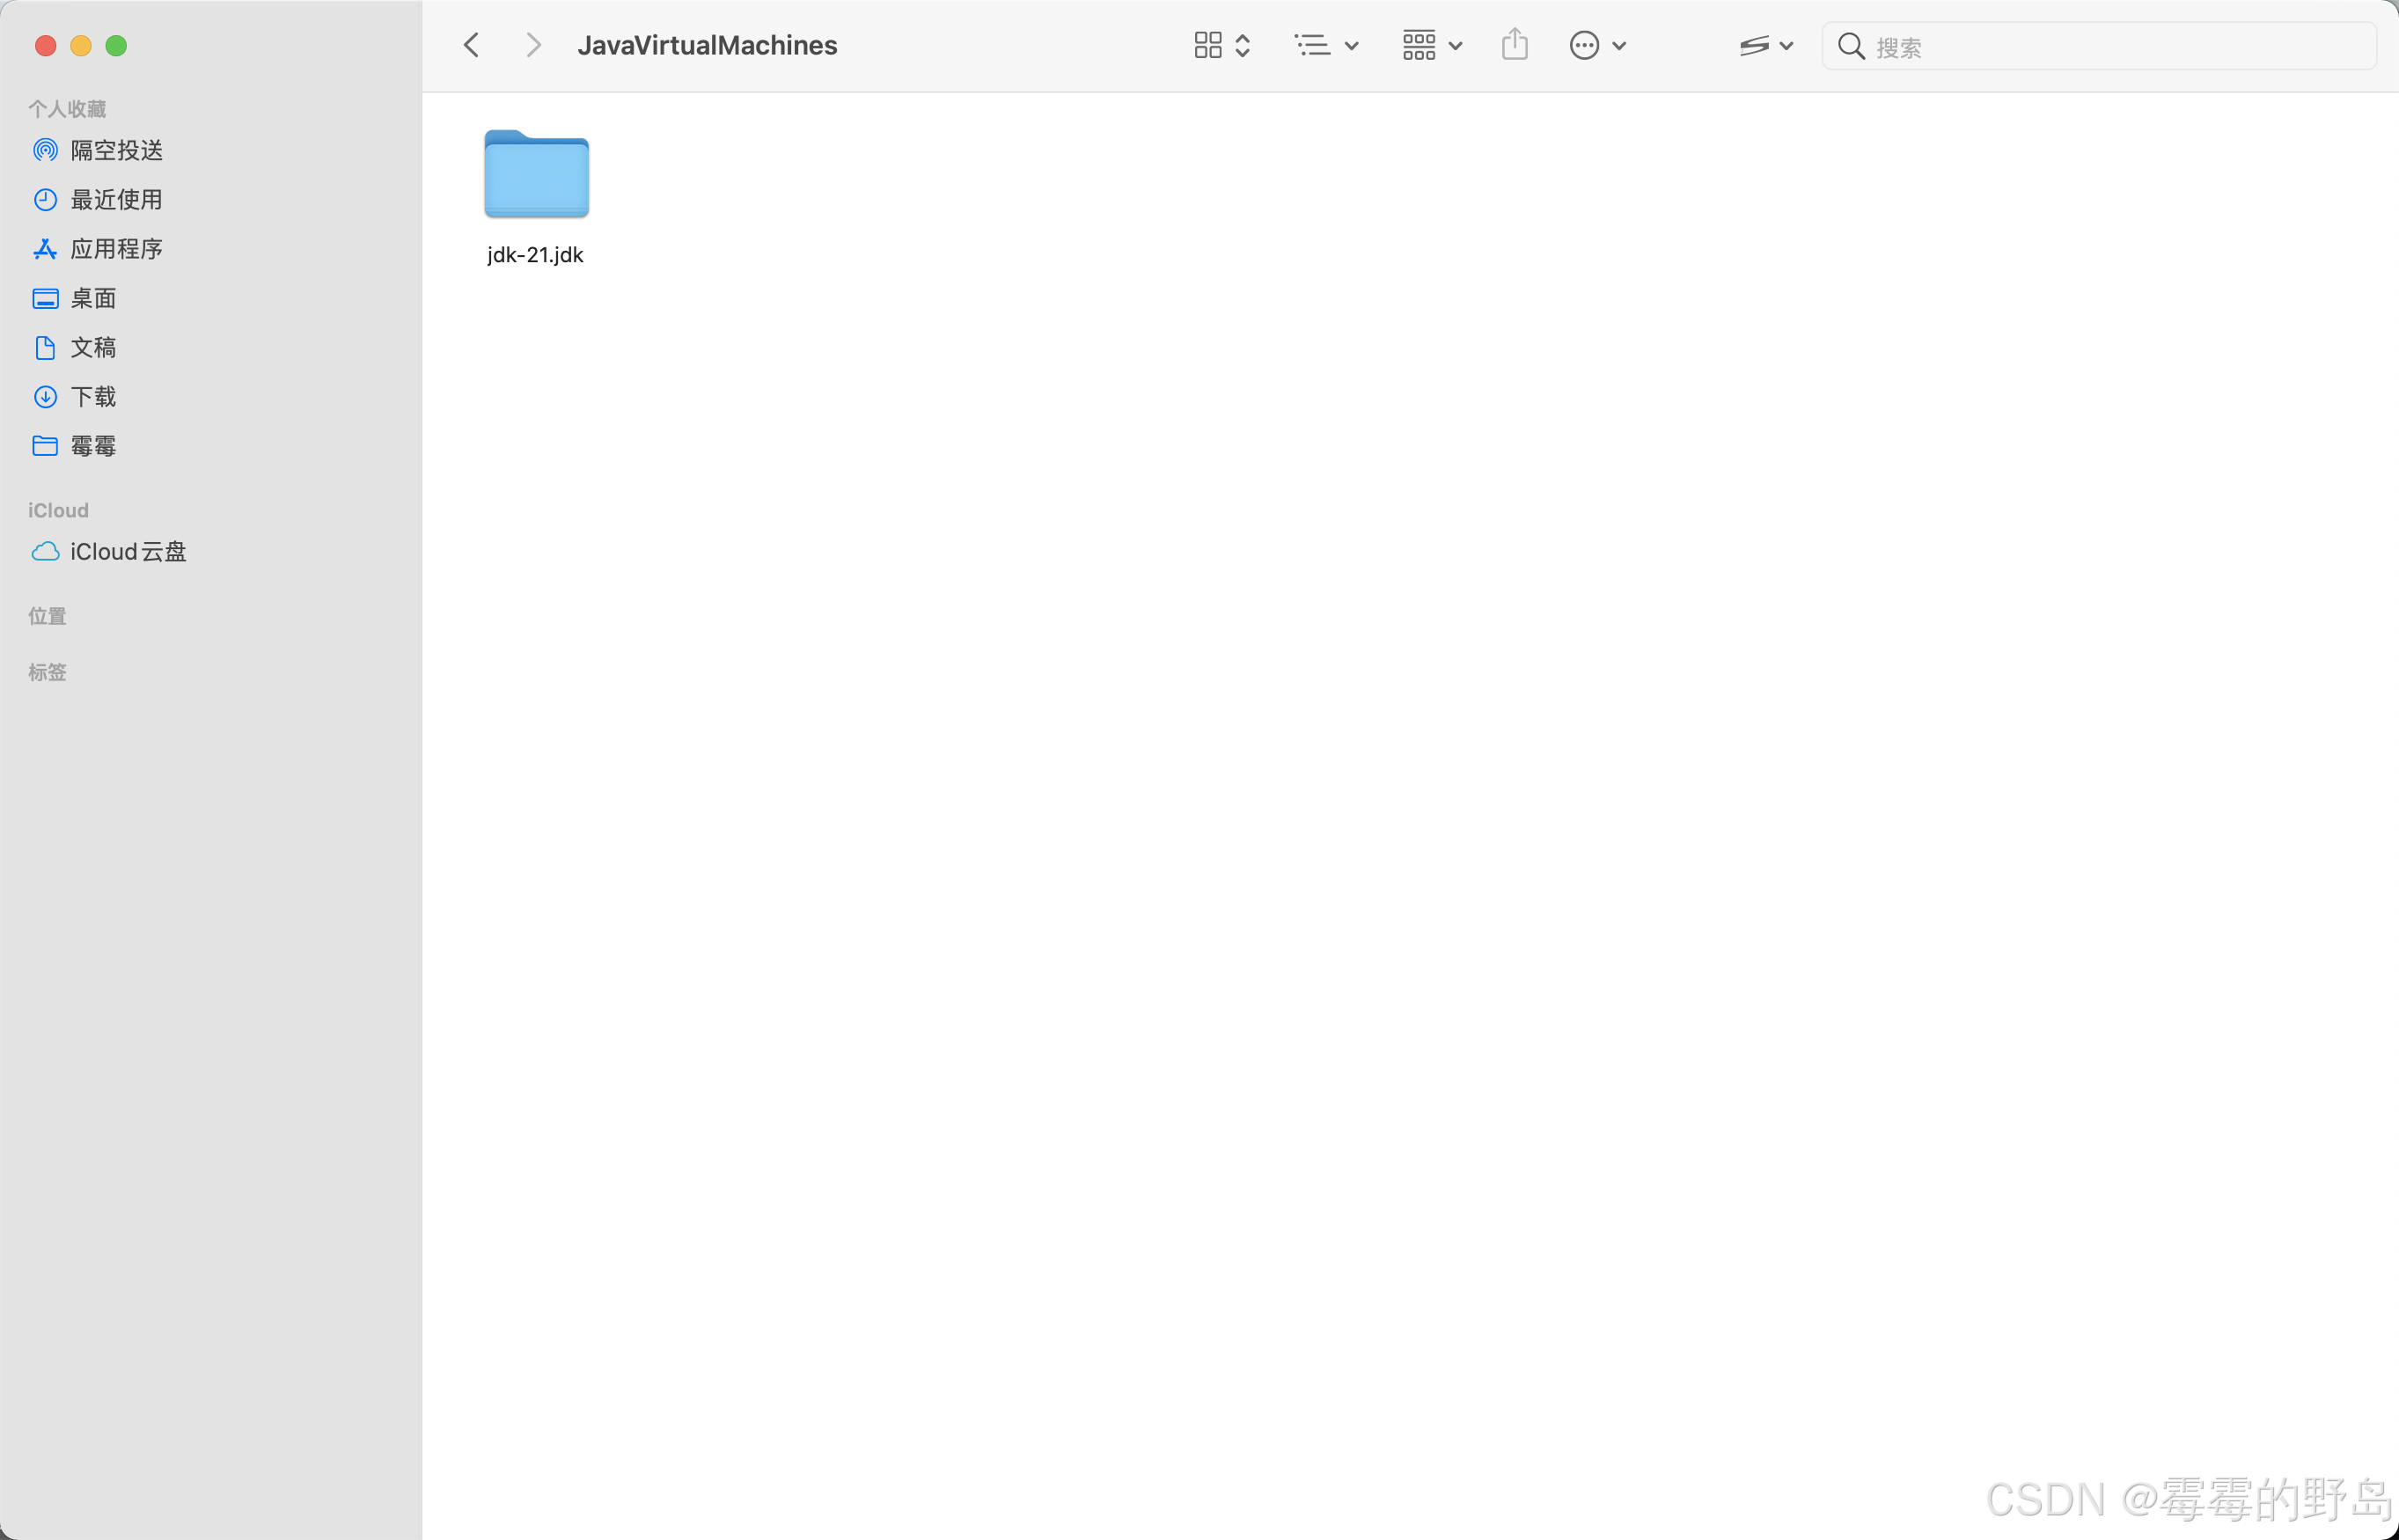
Task: Open the 霉霉 home folder
Action: tap(93, 446)
